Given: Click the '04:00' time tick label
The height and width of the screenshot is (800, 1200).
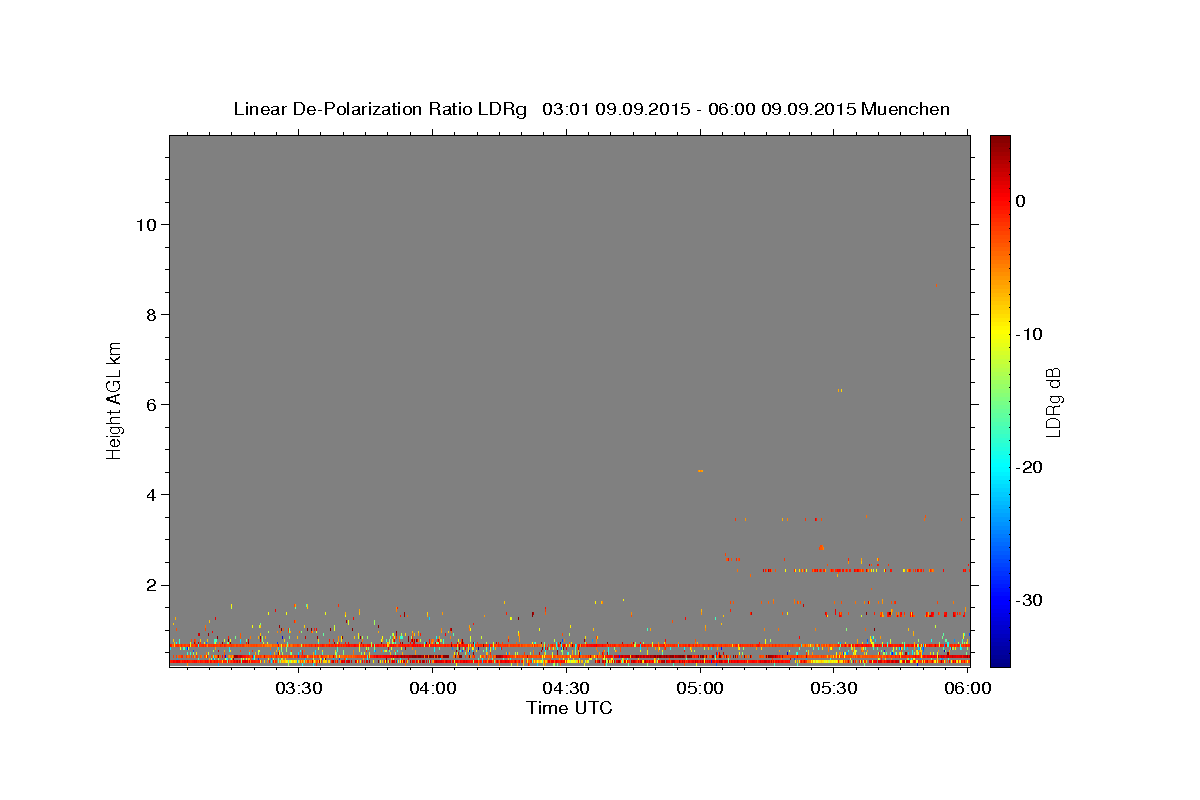Looking at the screenshot, I should click(433, 688).
